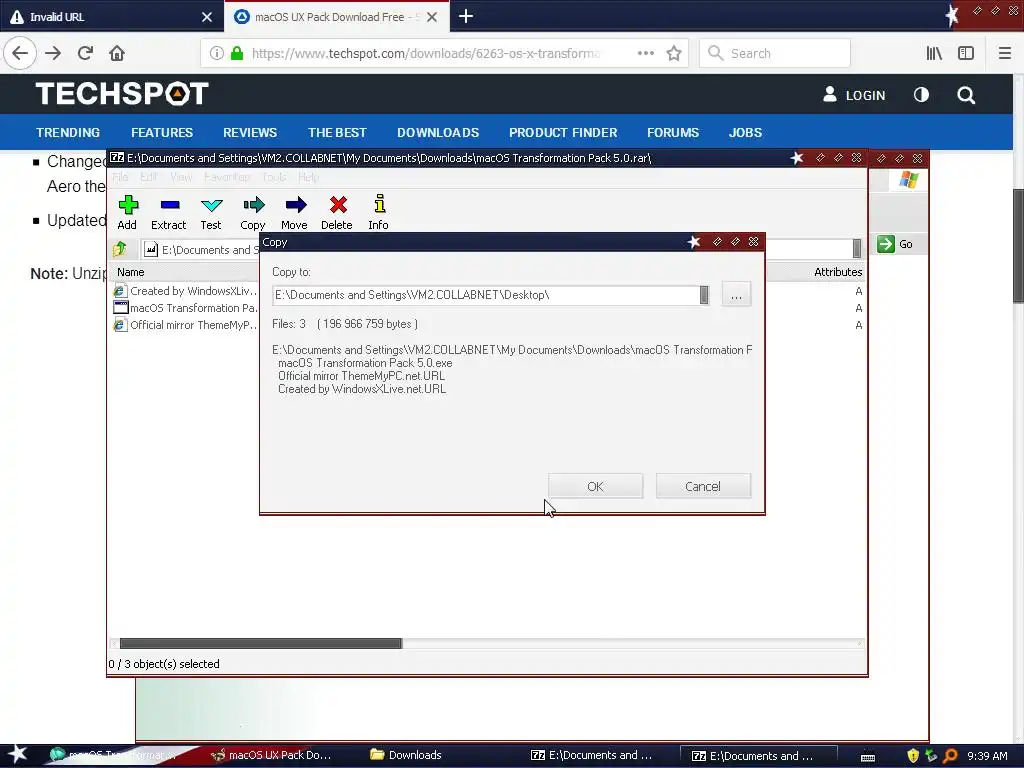Click the Copy to destination path field
1024x768 pixels.
(x=485, y=295)
